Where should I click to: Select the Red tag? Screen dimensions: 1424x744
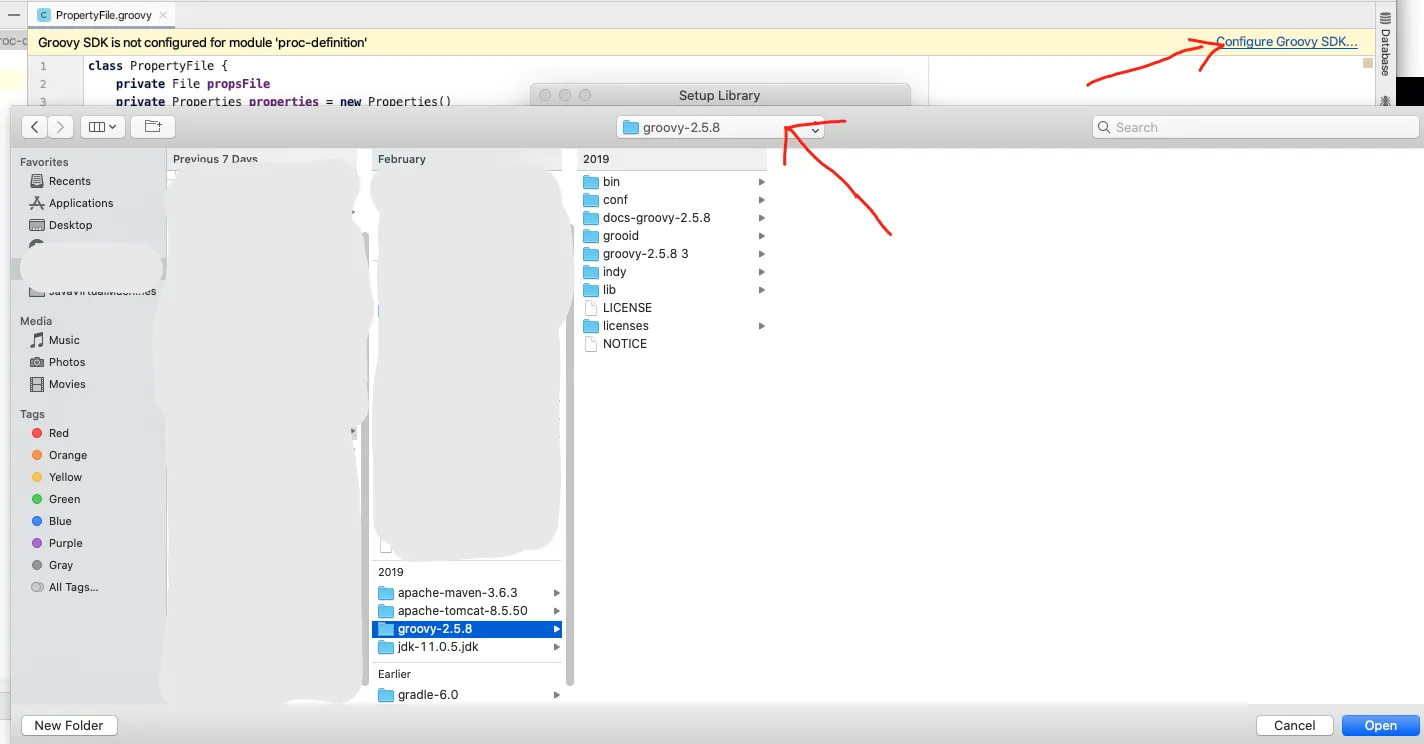(x=59, y=433)
